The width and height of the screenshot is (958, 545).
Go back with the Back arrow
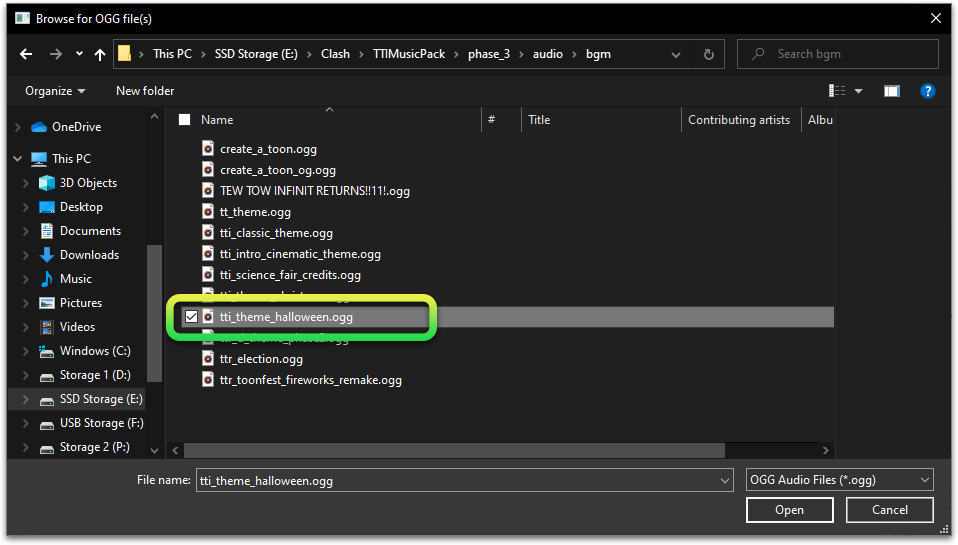pyautogui.click(x=26, y=54)
